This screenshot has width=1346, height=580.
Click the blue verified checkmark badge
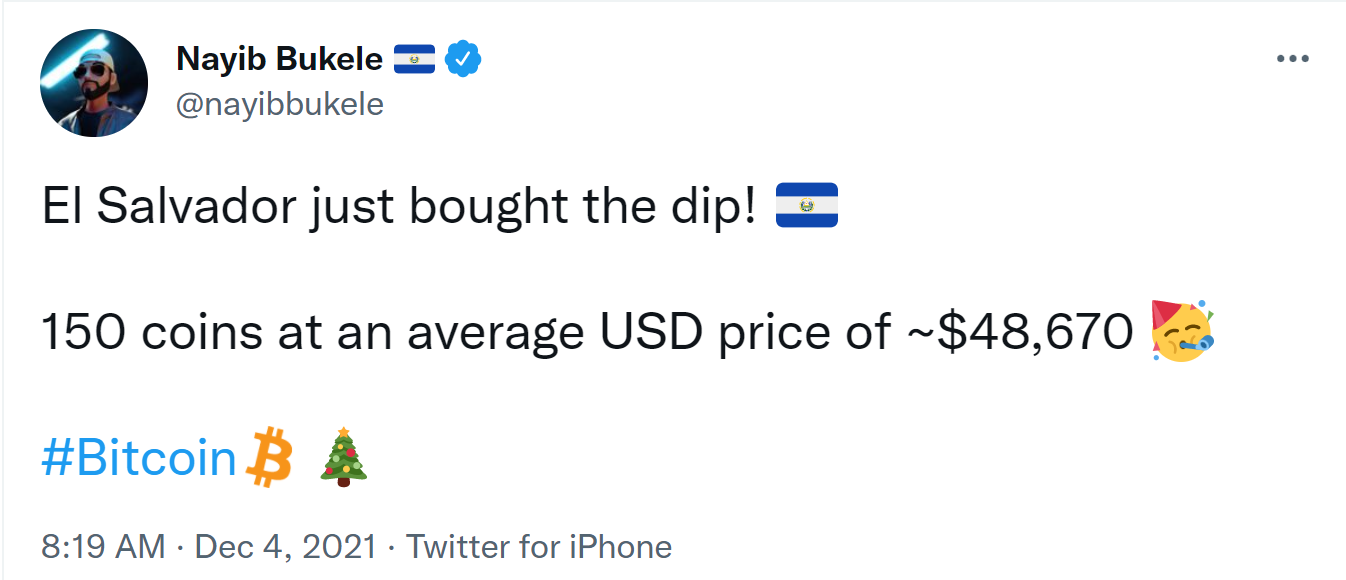pos(463,60)
